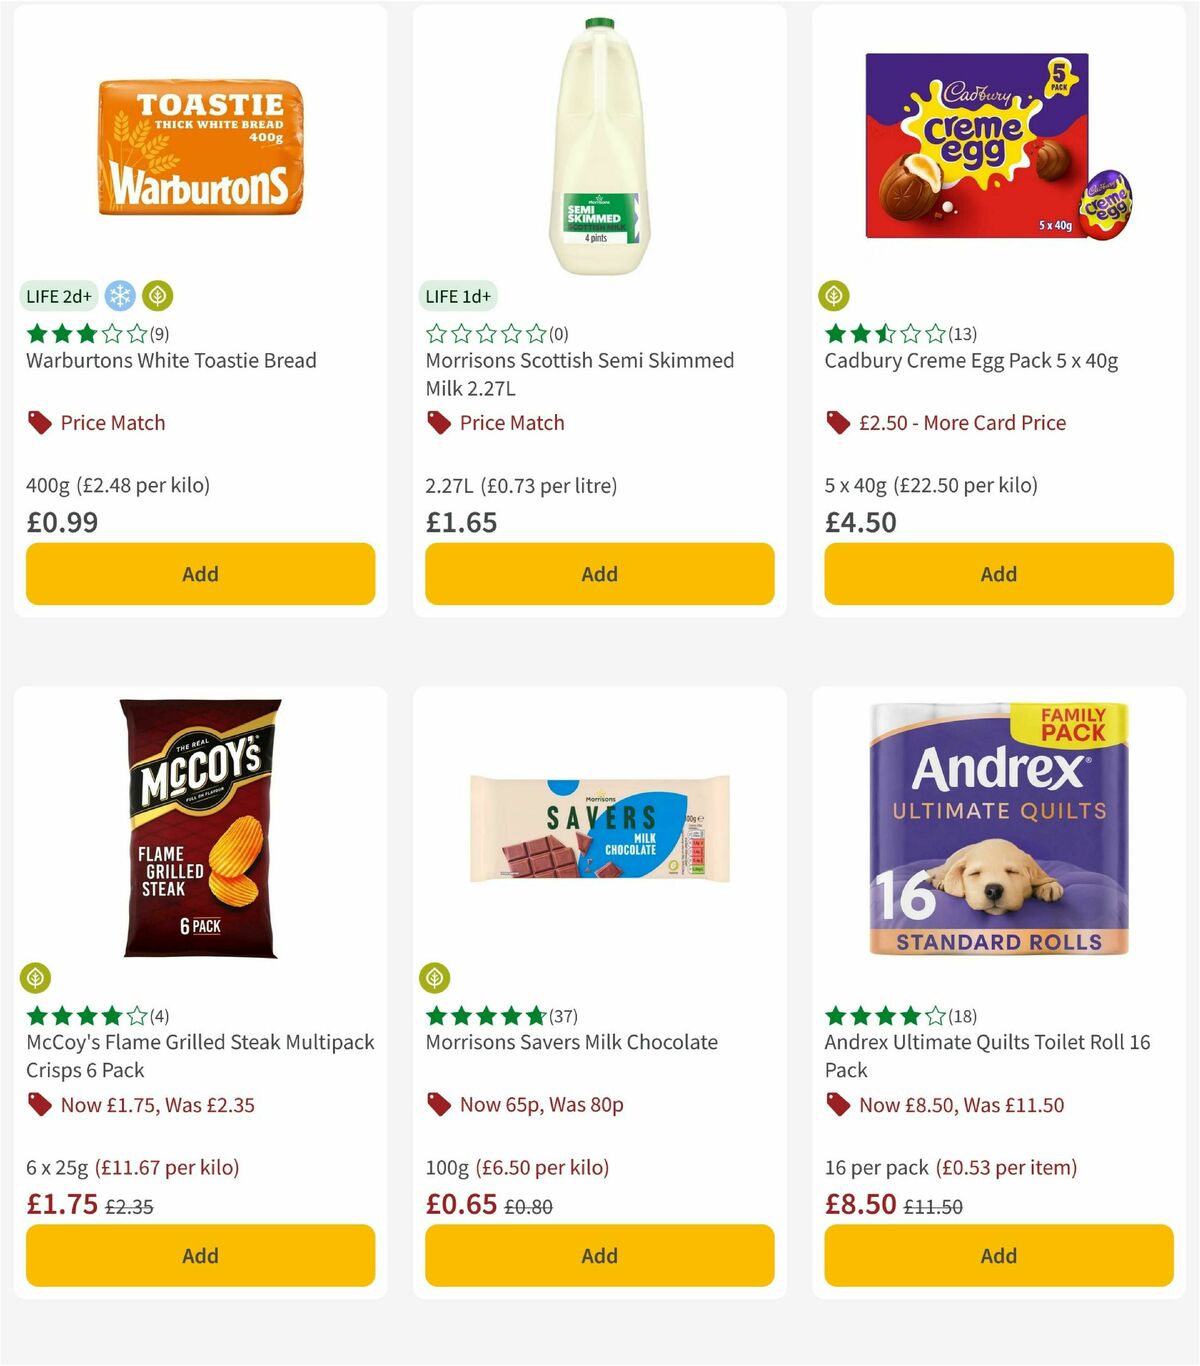Image resolution: width=1200 pixels, height=1366 pixels.
Task: Click the Andrex Ultimate Quilts product image
Action: point(998,830)
